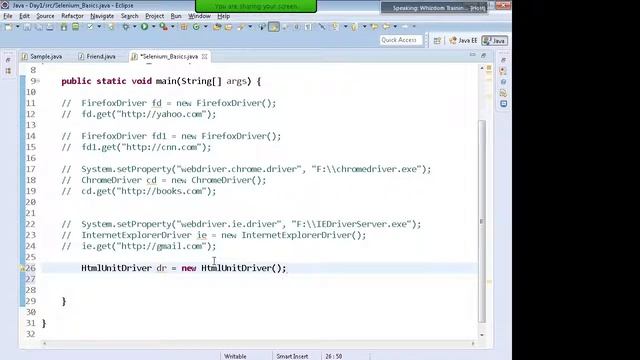Run the program with green Run icon
640x360 pixels.
coord(144,27)
